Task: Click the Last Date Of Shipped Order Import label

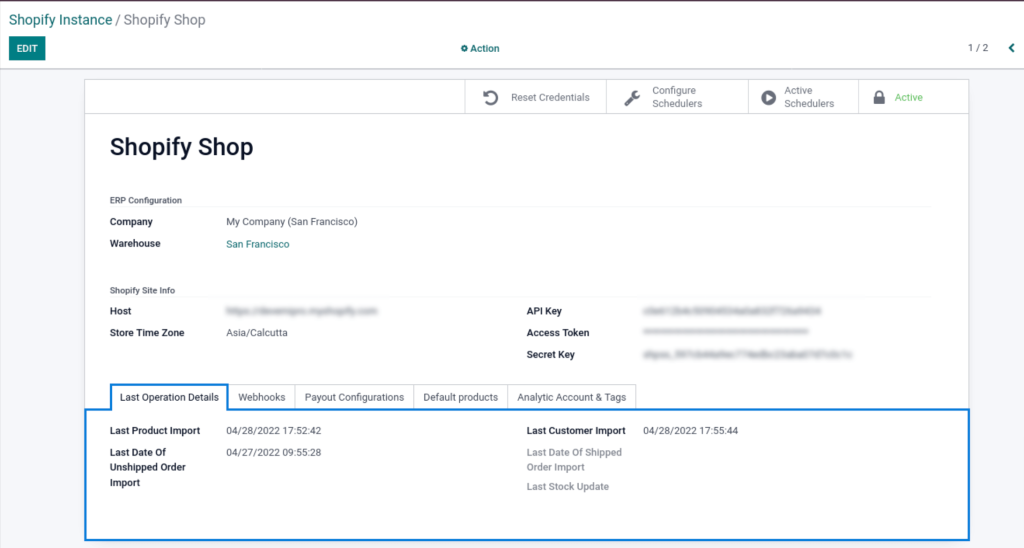Action: tap(574, 460)
